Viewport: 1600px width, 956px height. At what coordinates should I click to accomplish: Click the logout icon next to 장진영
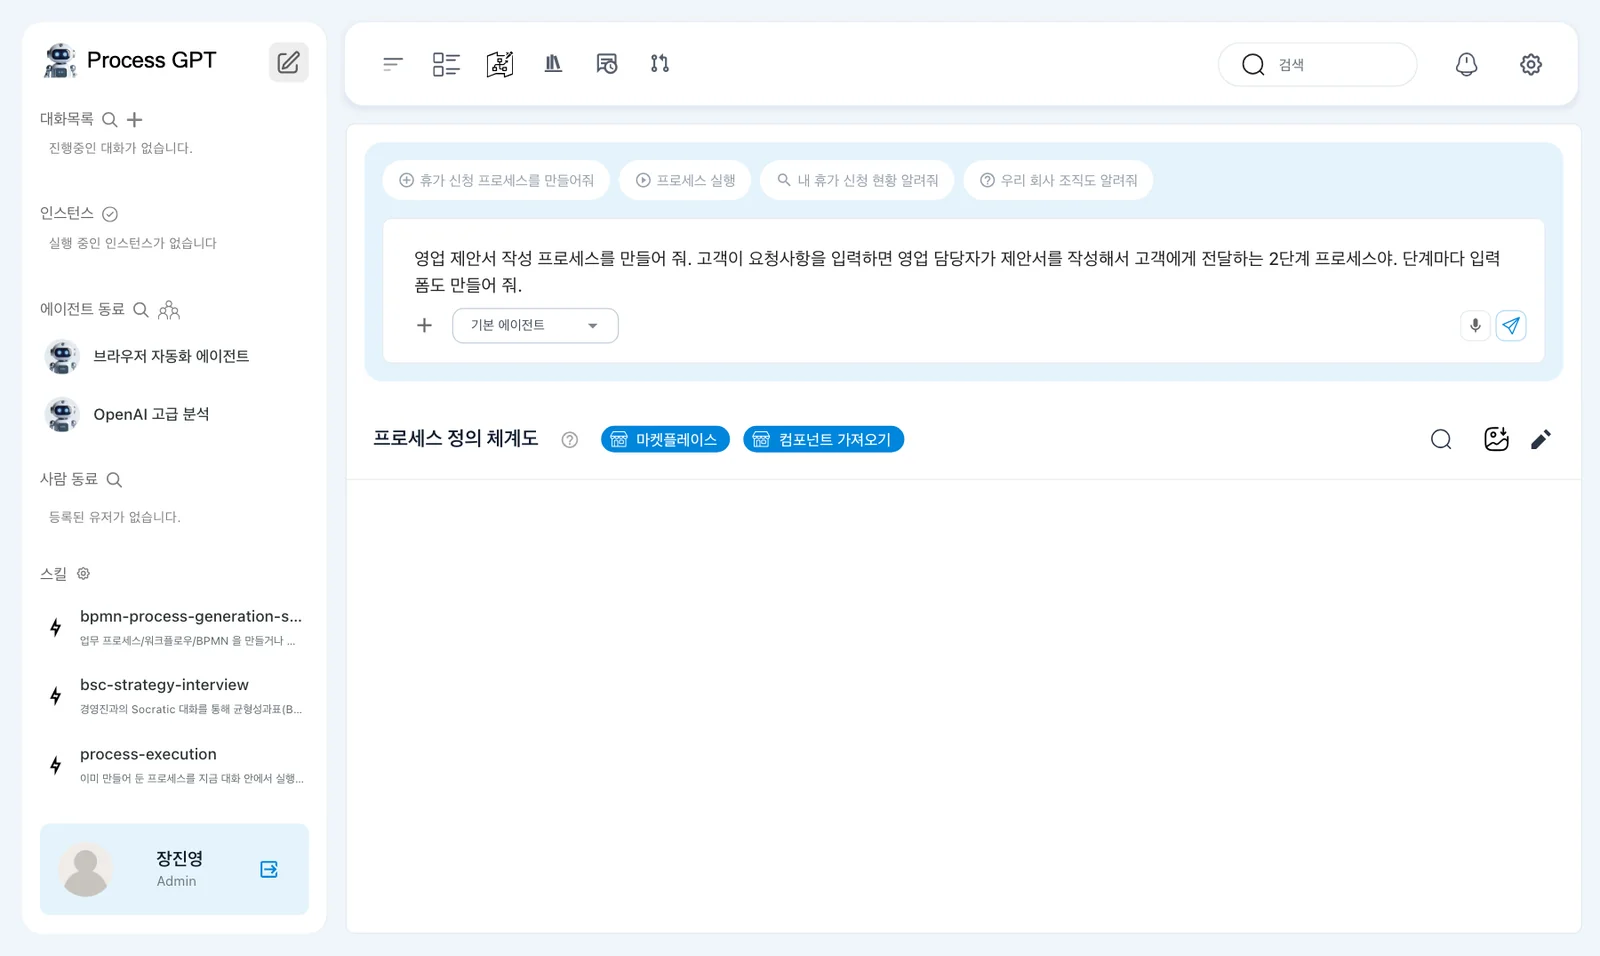point(269,869)
